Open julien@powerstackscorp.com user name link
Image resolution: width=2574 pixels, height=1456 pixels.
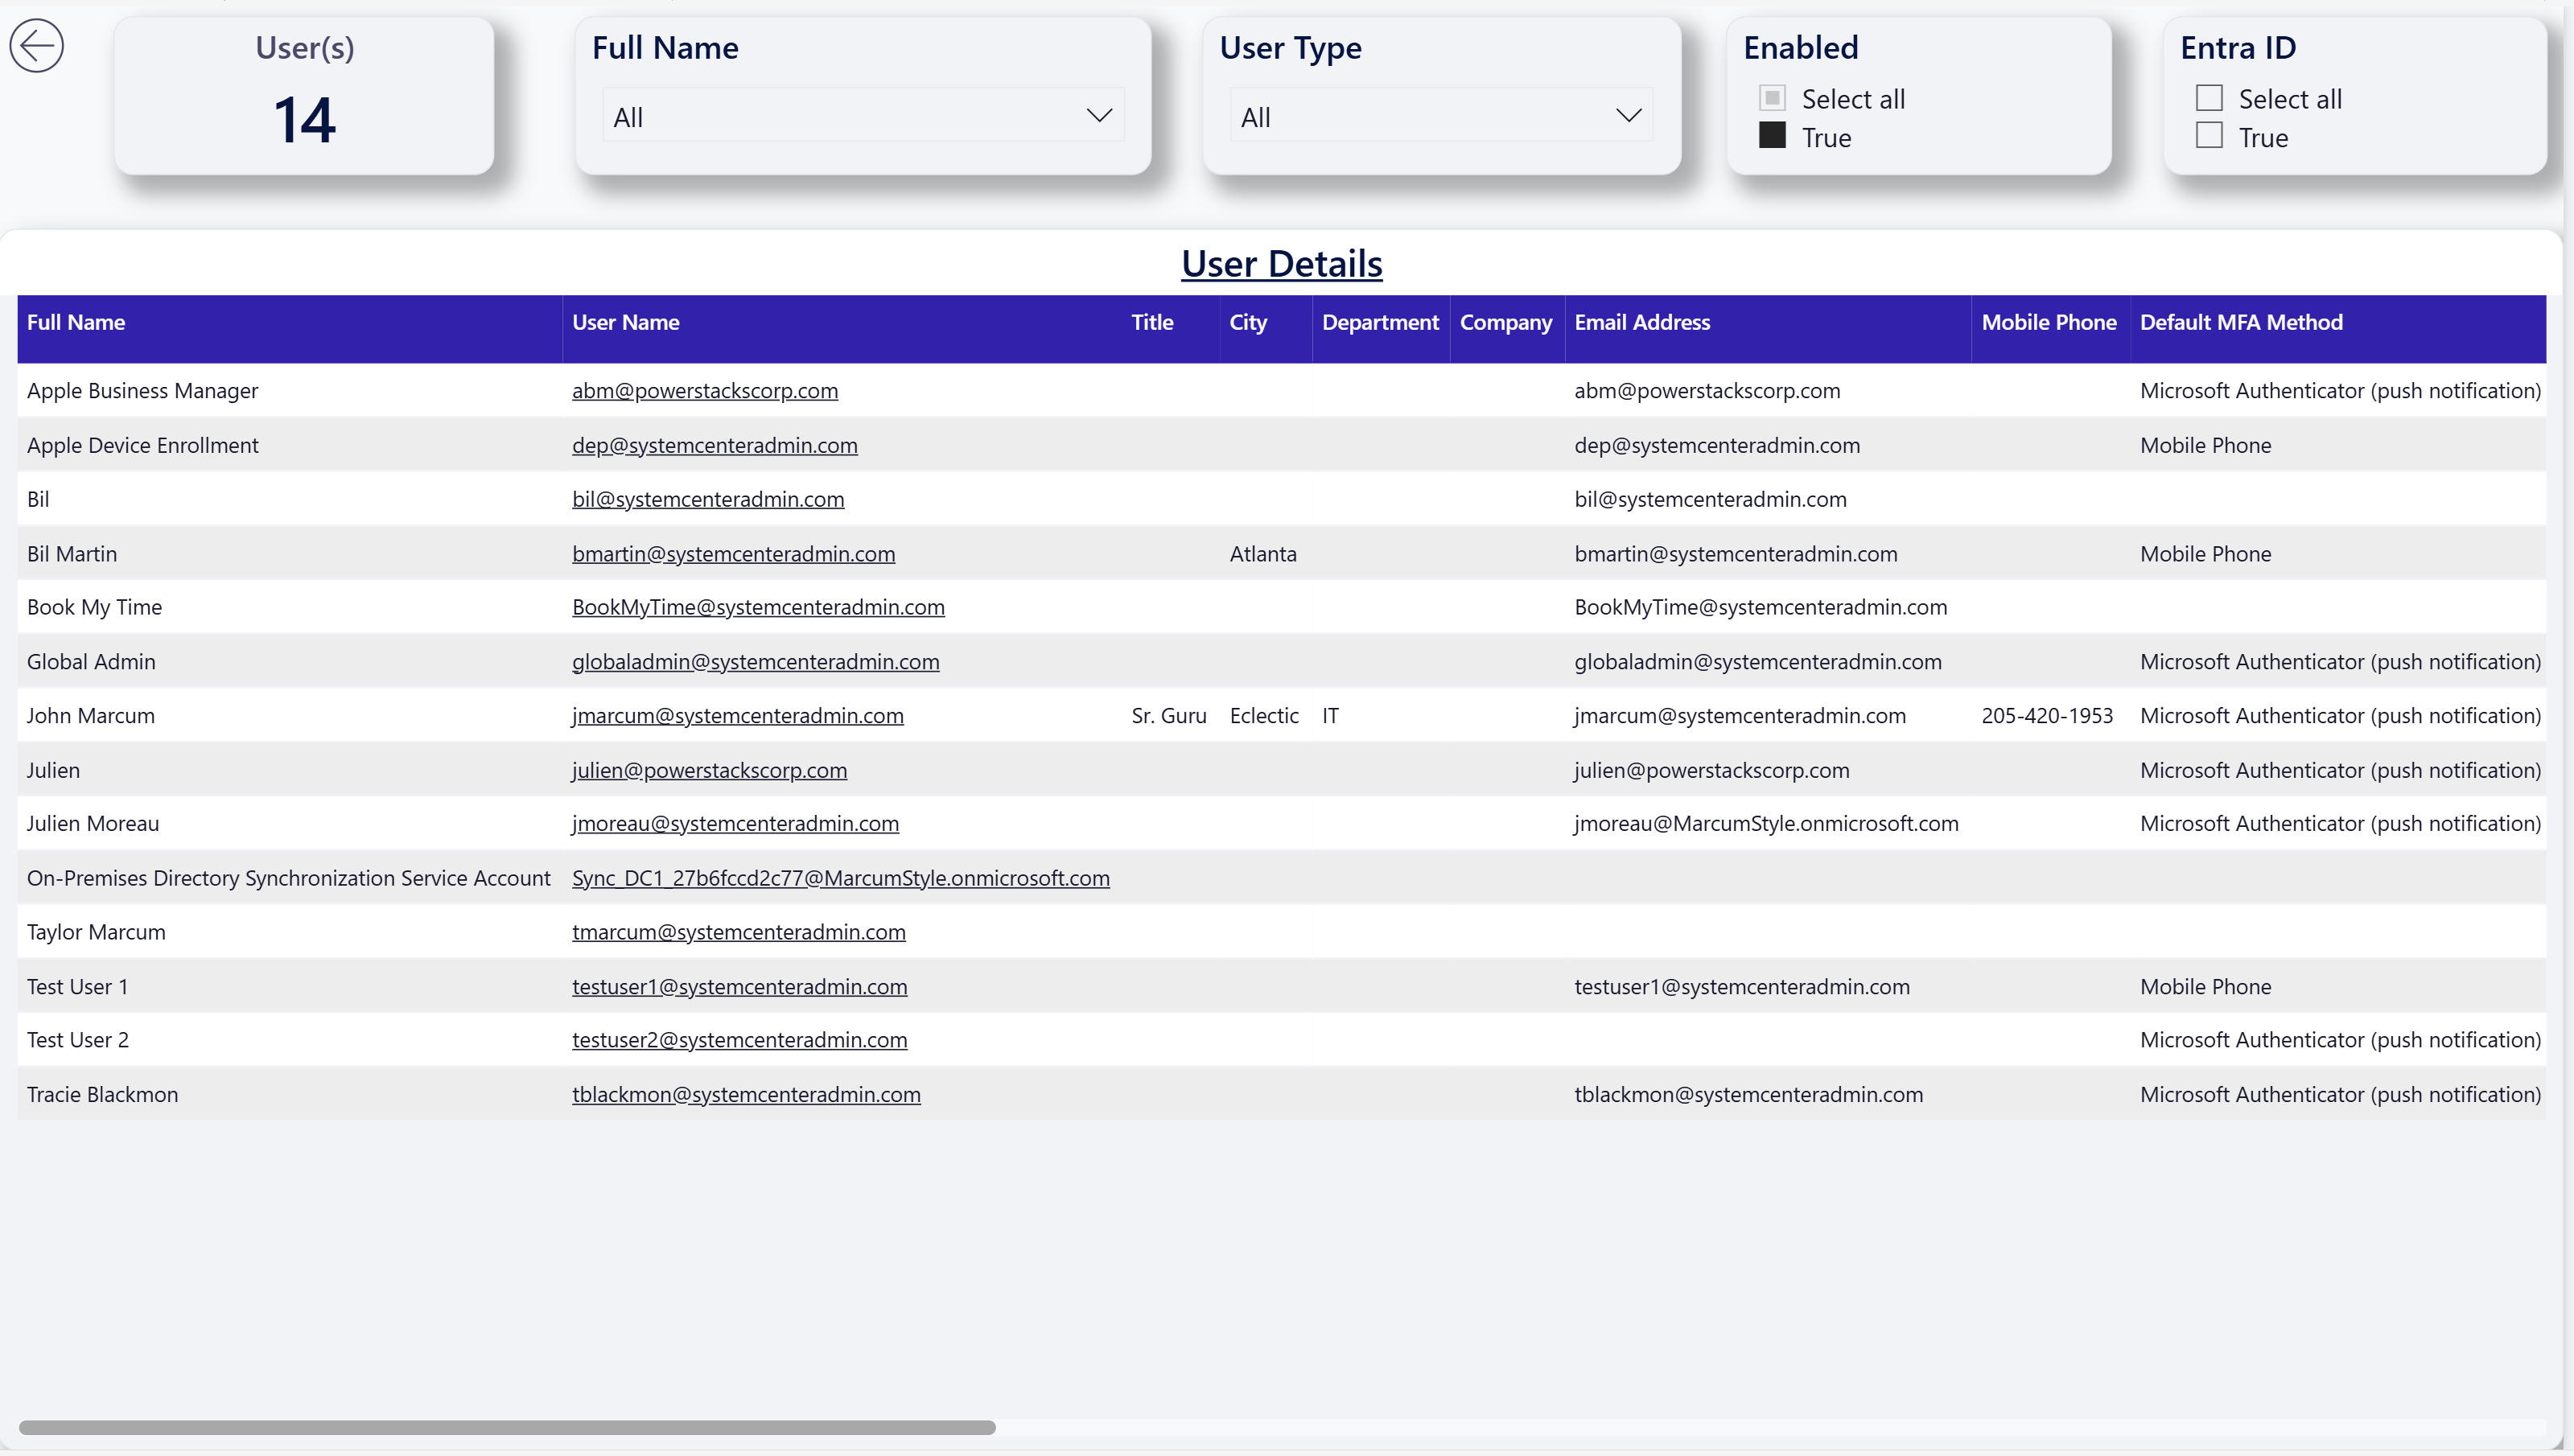coord(709,770)
